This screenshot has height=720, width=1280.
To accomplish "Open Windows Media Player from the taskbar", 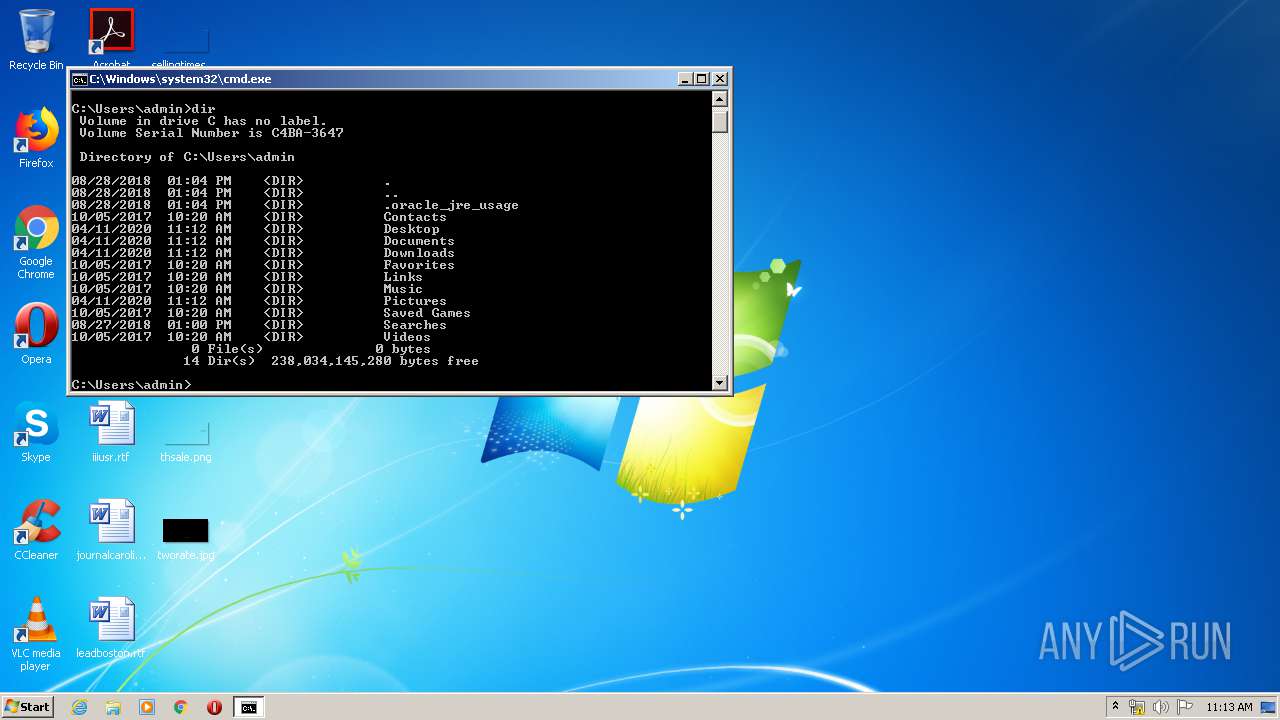I will 147,707.
